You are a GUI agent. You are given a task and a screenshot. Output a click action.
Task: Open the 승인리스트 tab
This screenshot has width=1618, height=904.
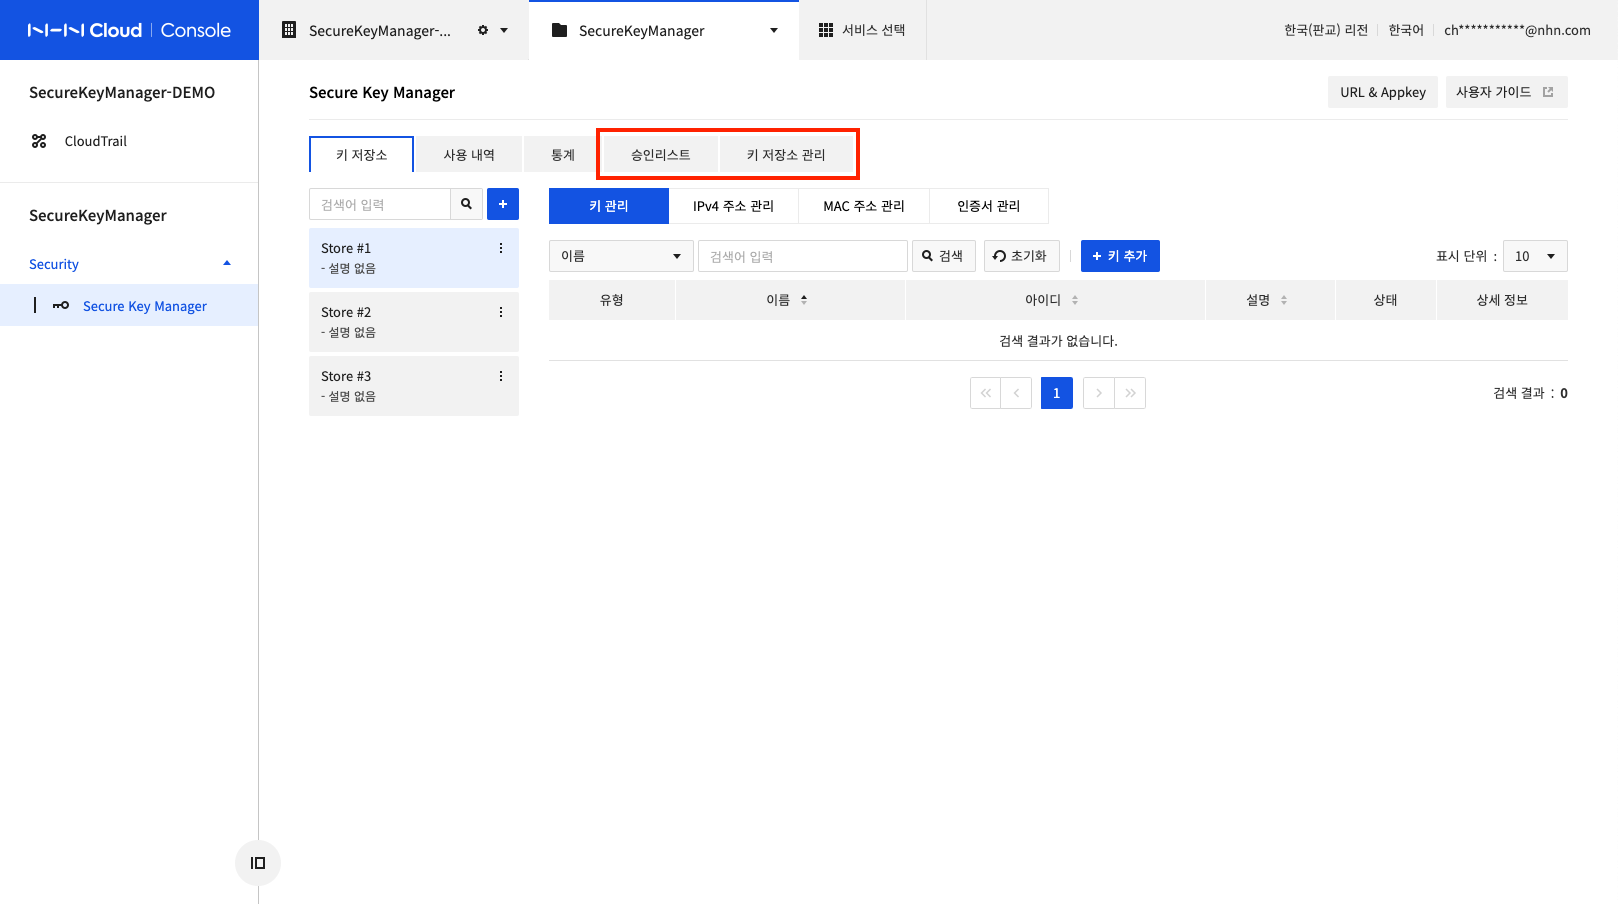point(661,155)
